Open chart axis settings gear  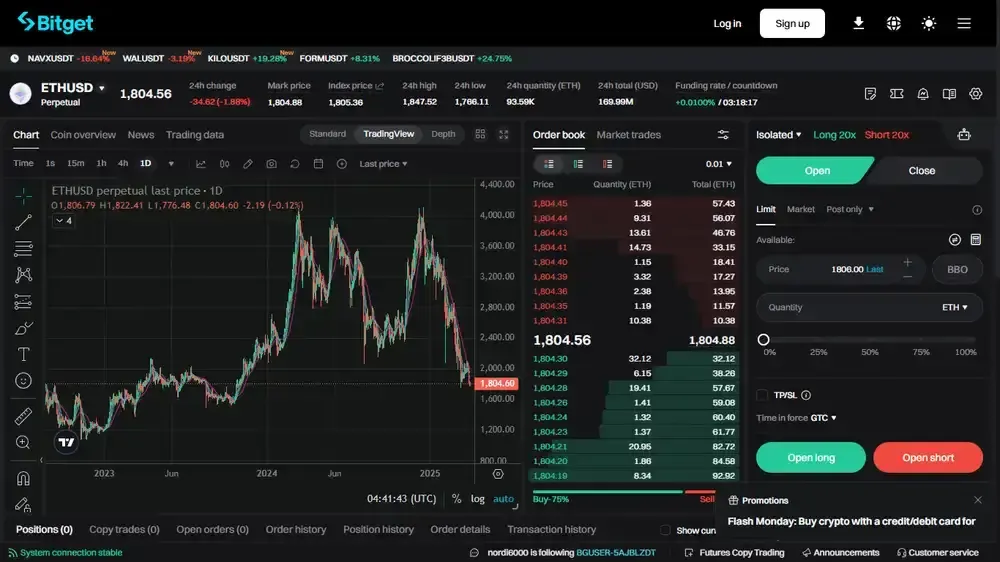click(x=498, y=474)
